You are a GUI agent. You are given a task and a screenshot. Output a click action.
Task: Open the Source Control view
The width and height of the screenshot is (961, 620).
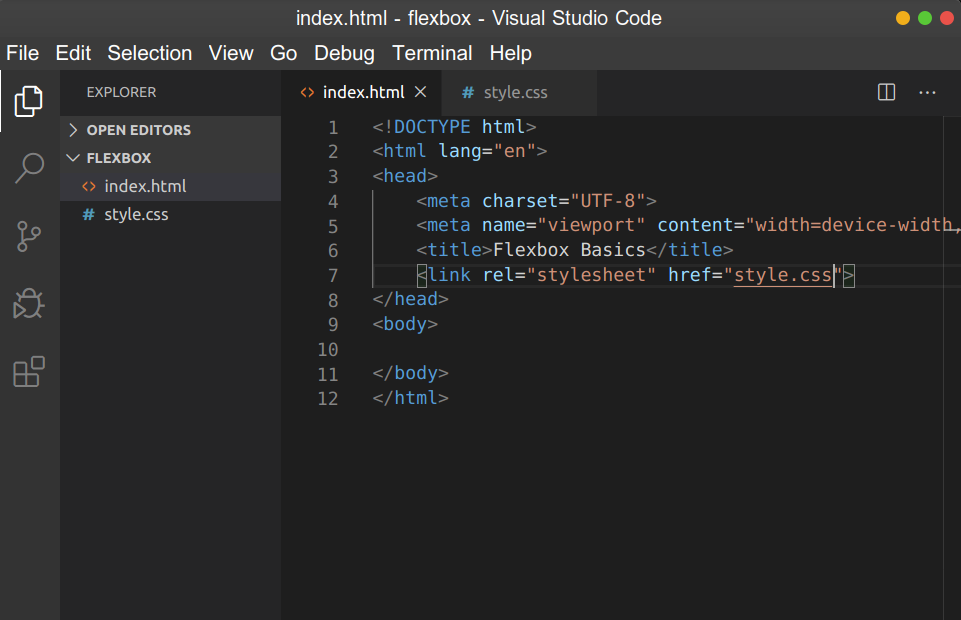[29, 236]
